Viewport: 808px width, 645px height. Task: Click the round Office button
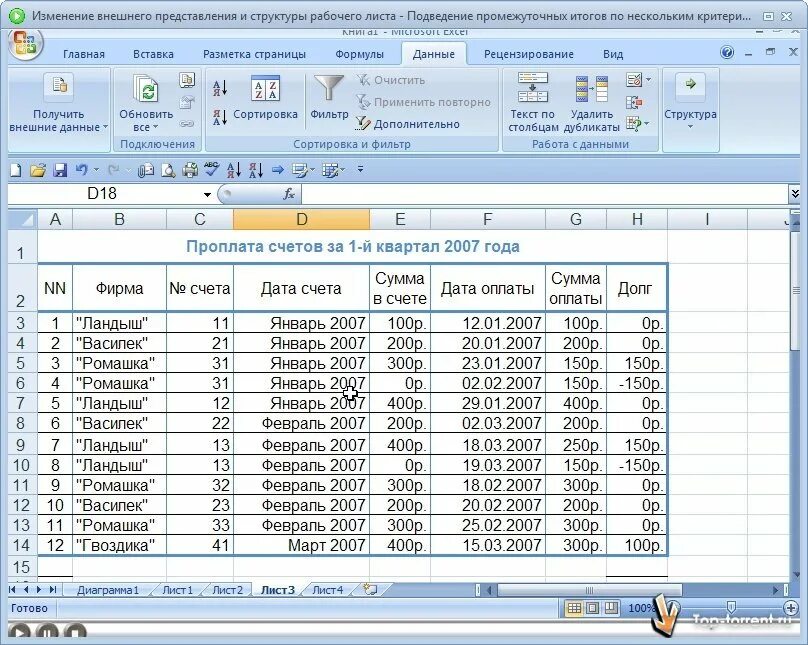(x=25, y=43)
